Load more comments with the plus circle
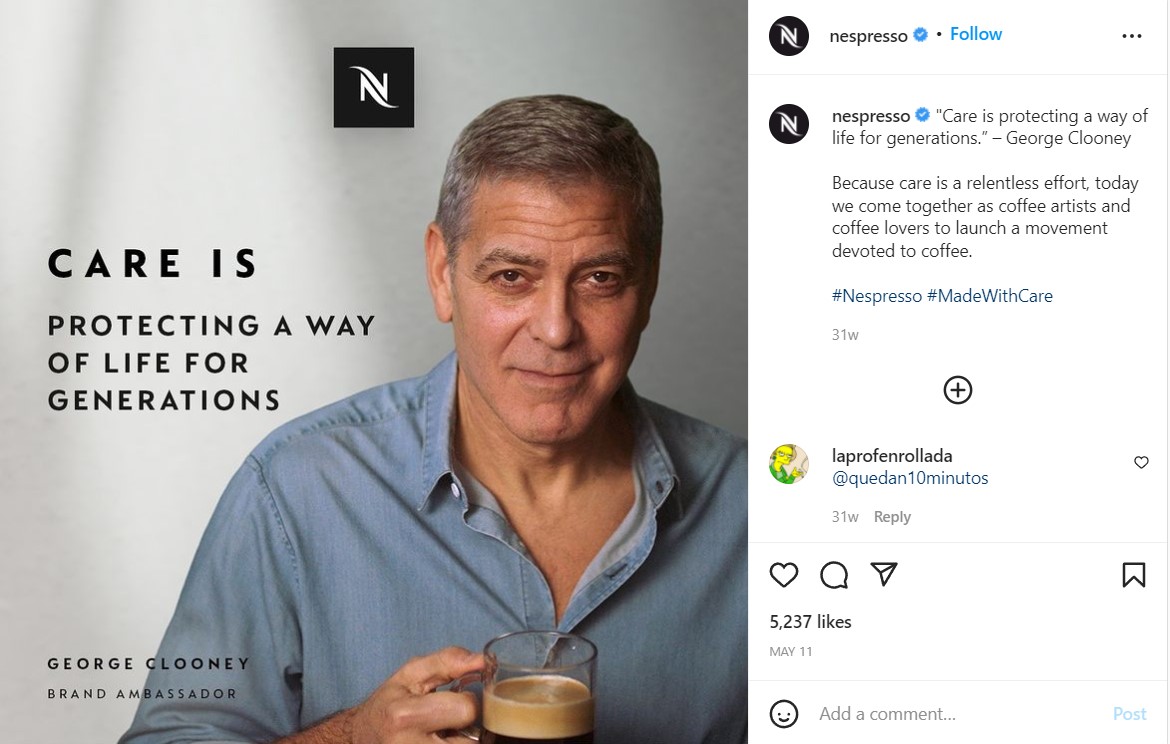1170x744 pixels. pyautogui.click(x=957, y=390)
